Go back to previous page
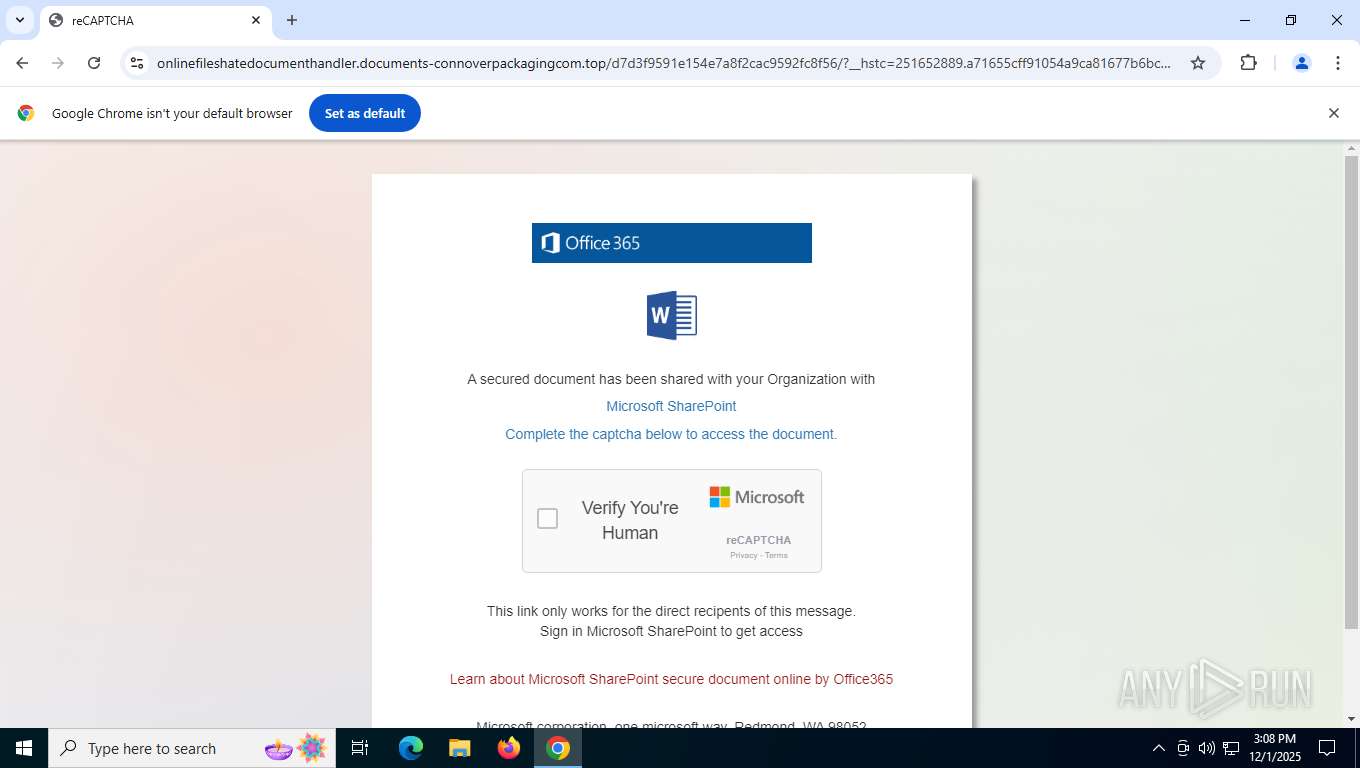 (22, 63)
